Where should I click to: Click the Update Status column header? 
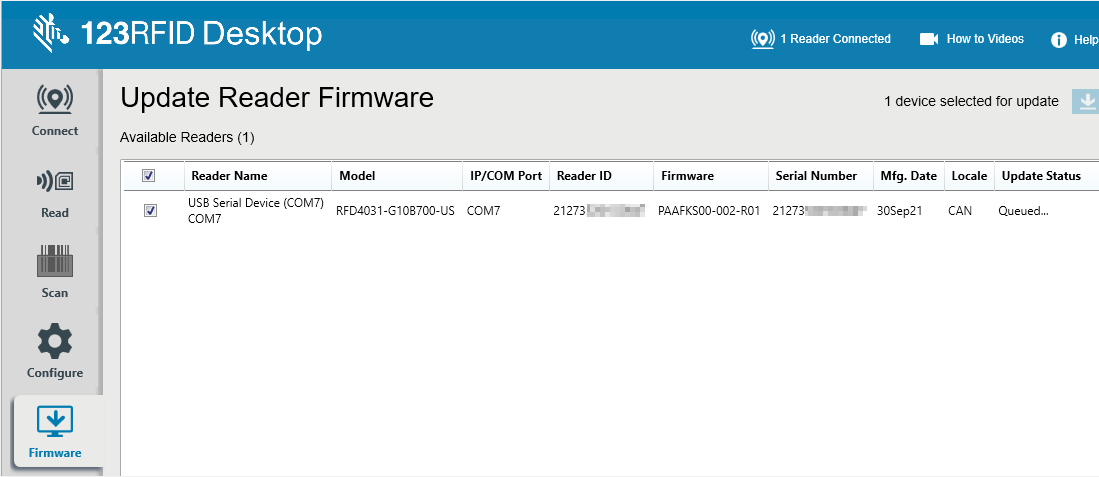pos(1041,176)
